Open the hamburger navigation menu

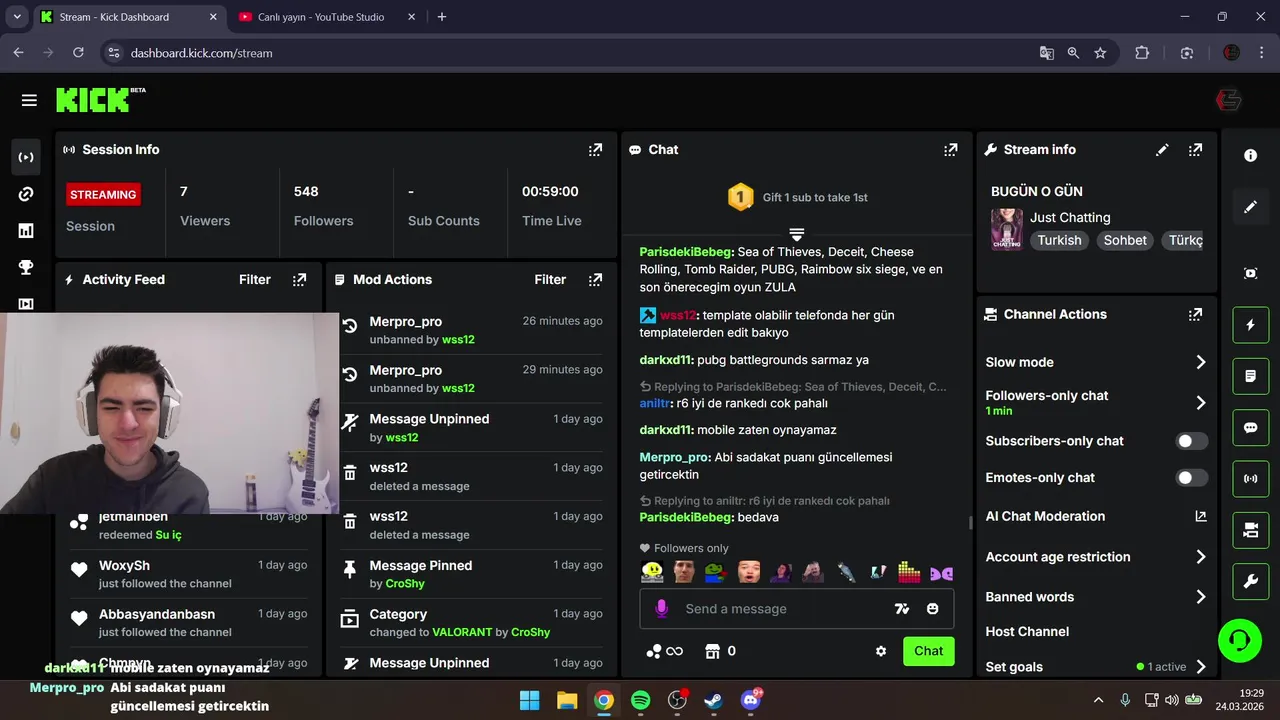29,100
